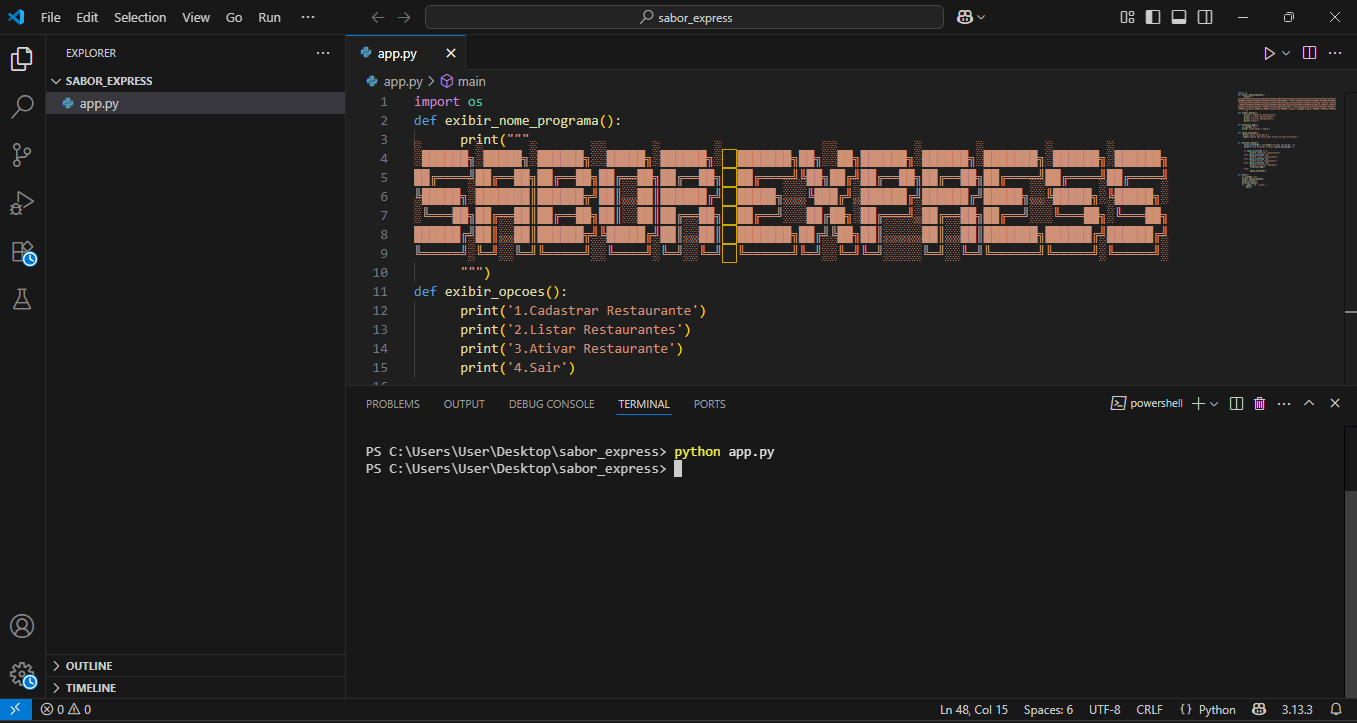Add a new terminal with plus icon

(x=1198, y=403)
